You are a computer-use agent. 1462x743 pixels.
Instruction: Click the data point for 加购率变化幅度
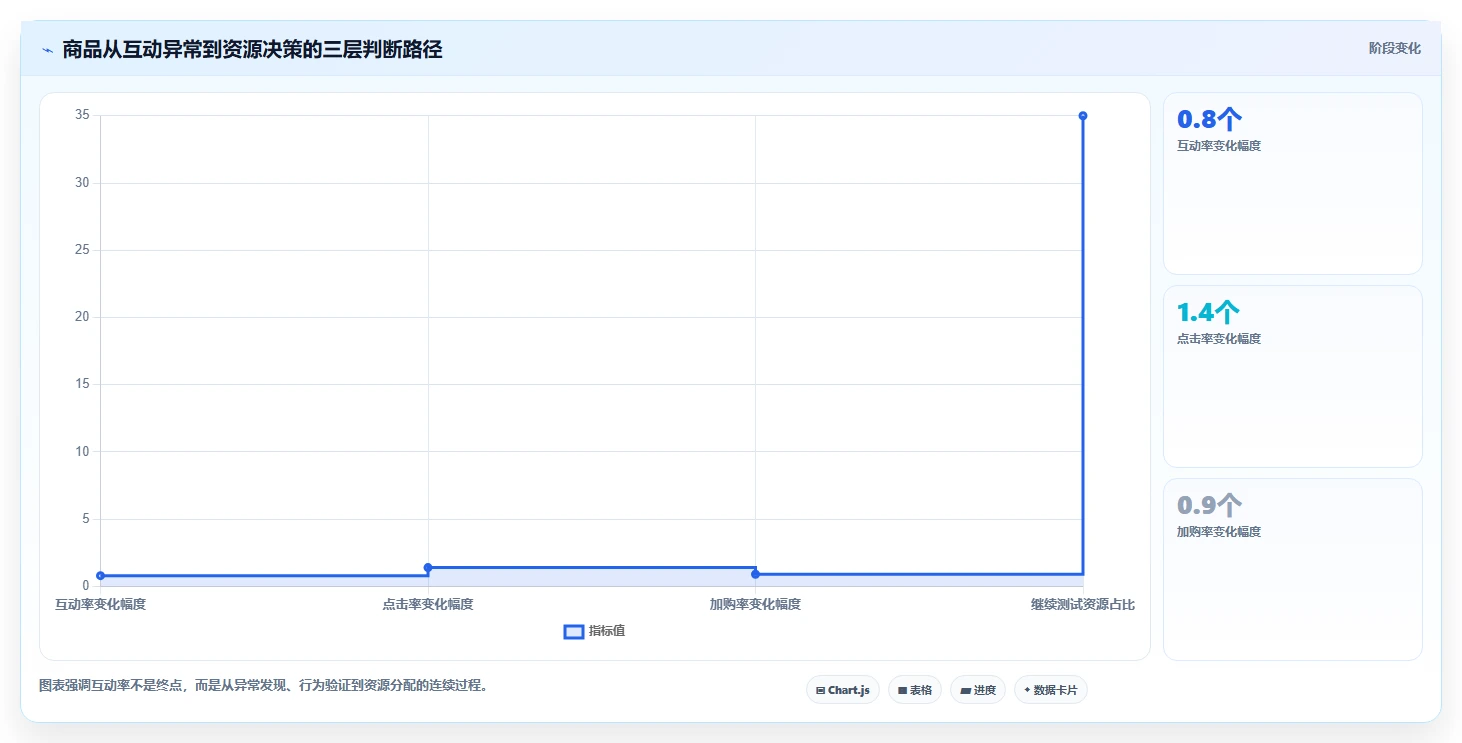(x=755, y=574)
